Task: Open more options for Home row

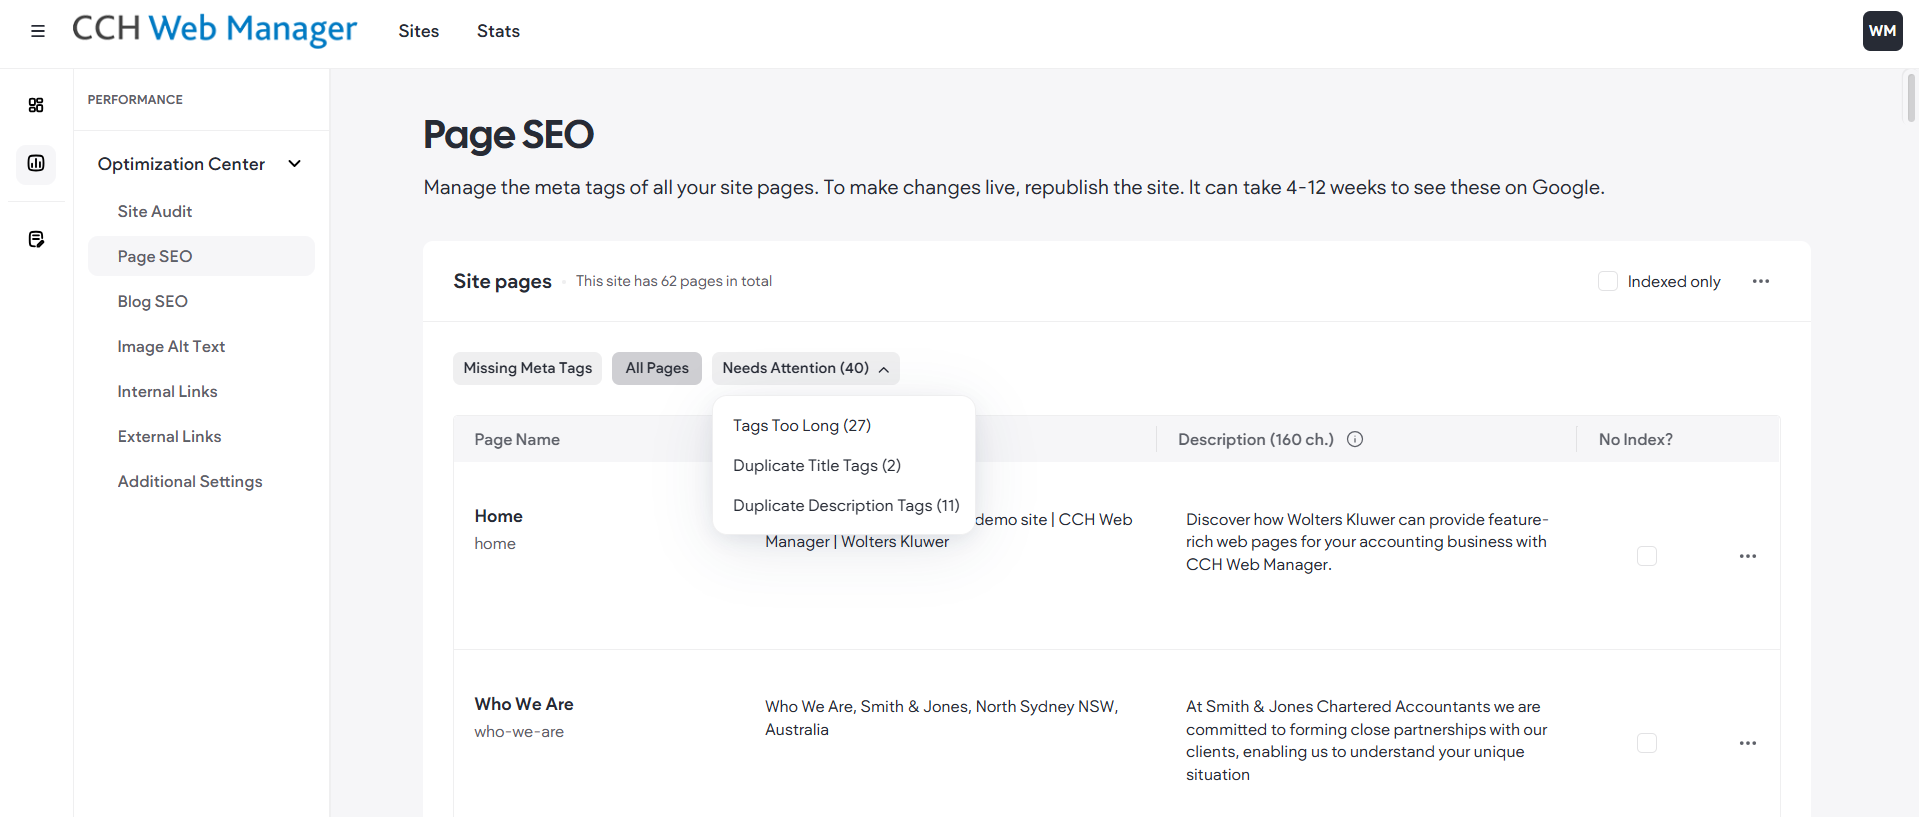Action: point(1748,556)
